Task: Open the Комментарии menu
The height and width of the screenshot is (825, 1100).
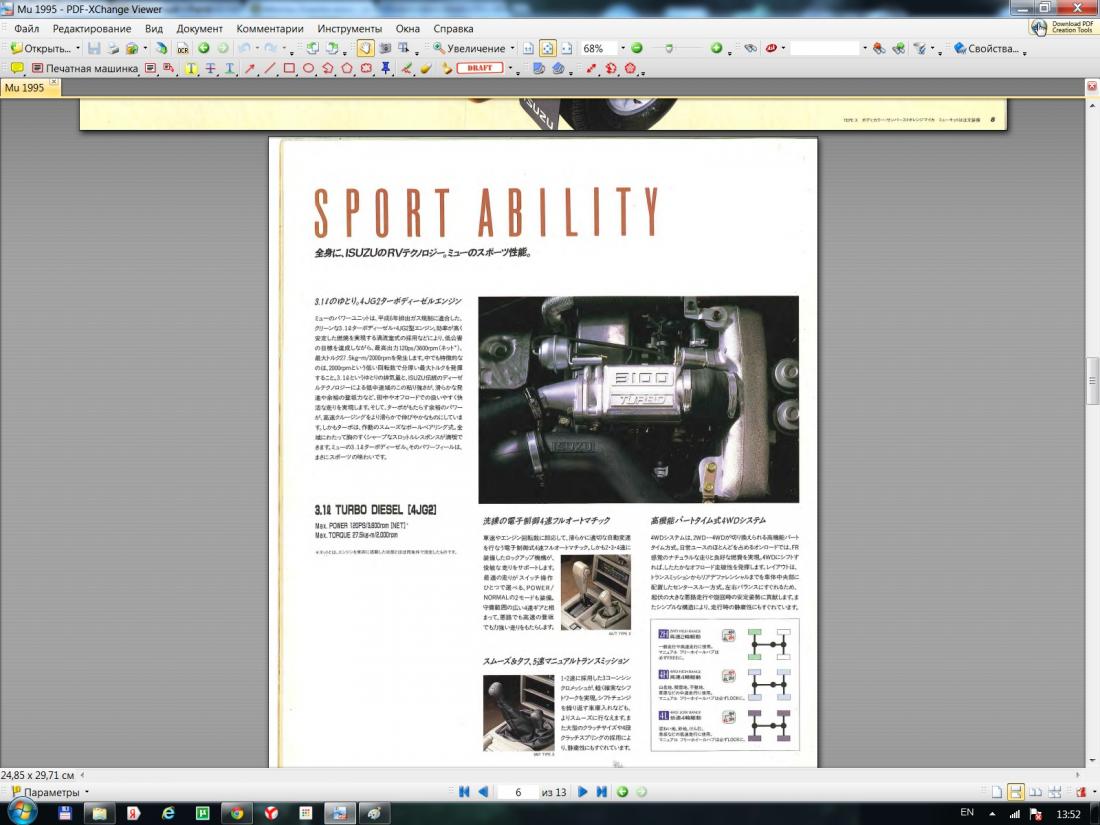Action: tap(270, 29)
